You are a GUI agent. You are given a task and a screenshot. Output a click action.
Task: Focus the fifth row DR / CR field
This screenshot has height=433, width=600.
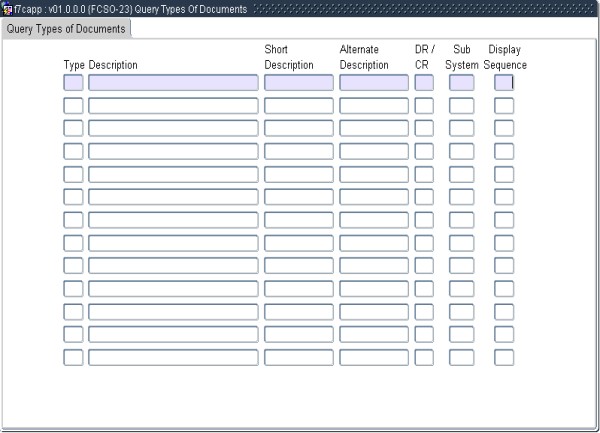[424, 174]
